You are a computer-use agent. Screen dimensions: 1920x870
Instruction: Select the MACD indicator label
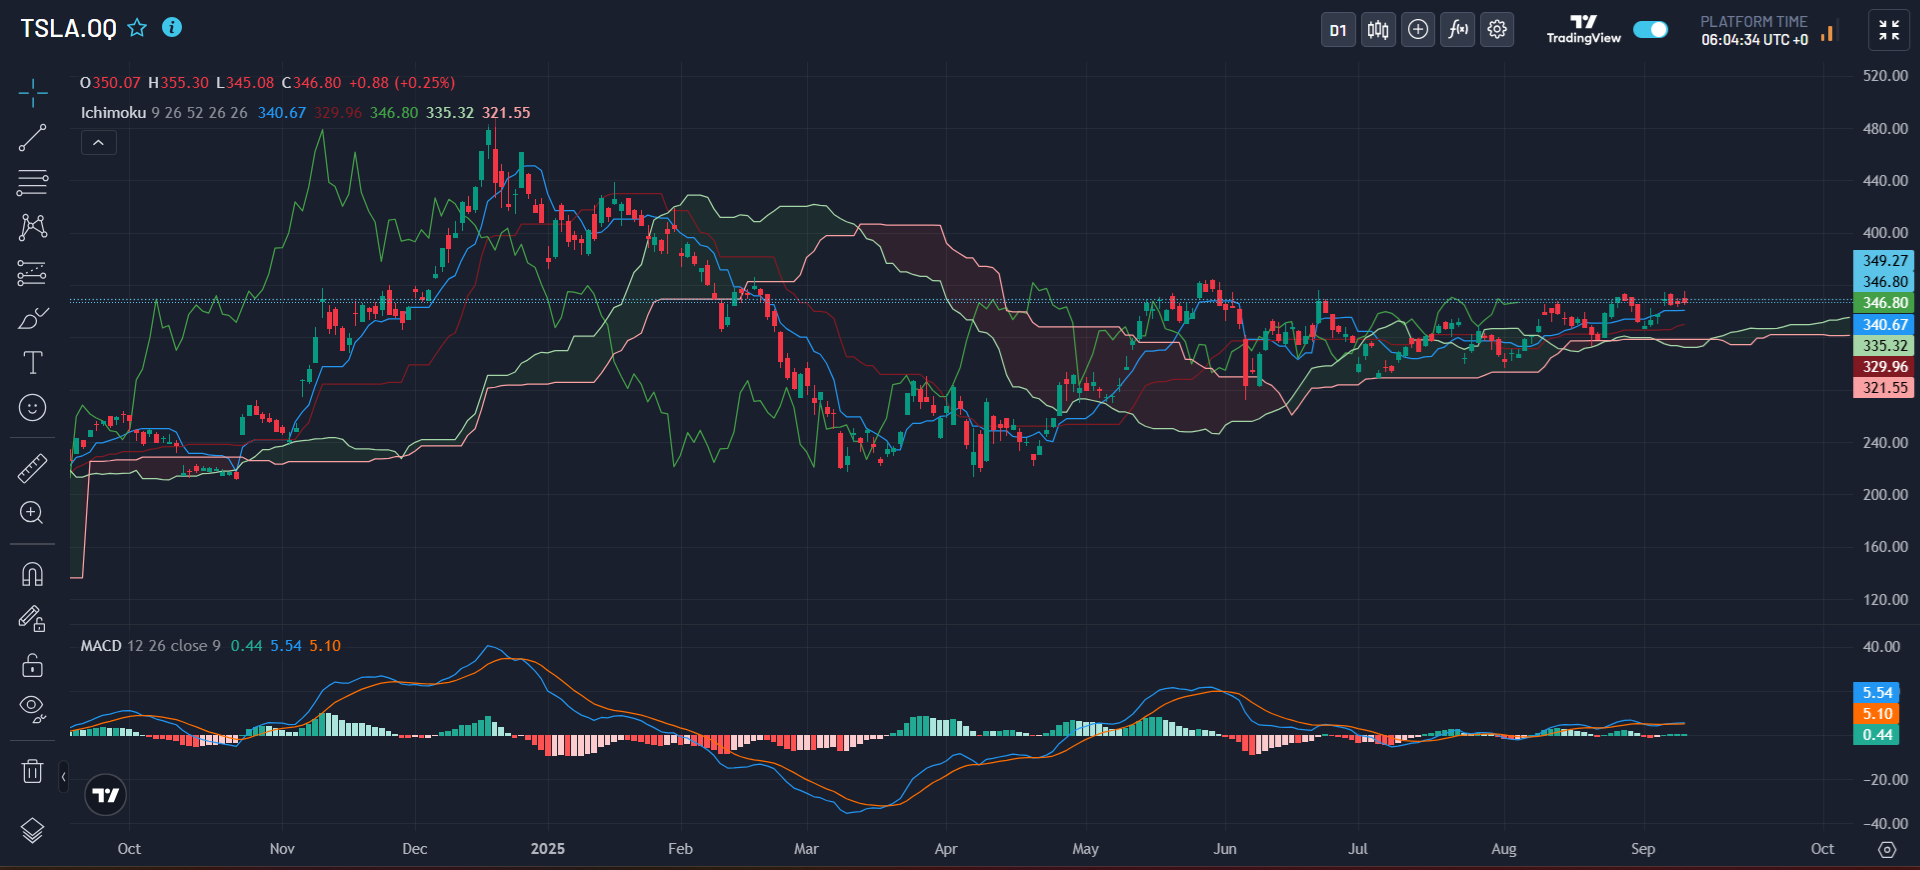coord(101,646)
